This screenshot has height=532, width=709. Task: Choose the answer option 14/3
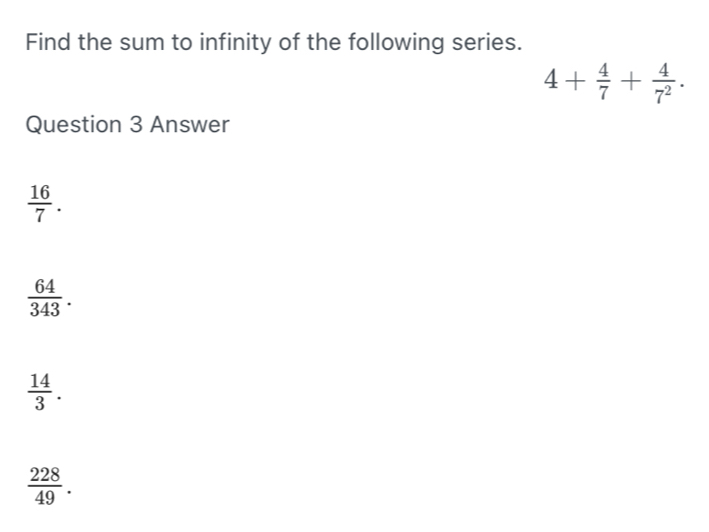pyautogui.click(x=40, y=390)
